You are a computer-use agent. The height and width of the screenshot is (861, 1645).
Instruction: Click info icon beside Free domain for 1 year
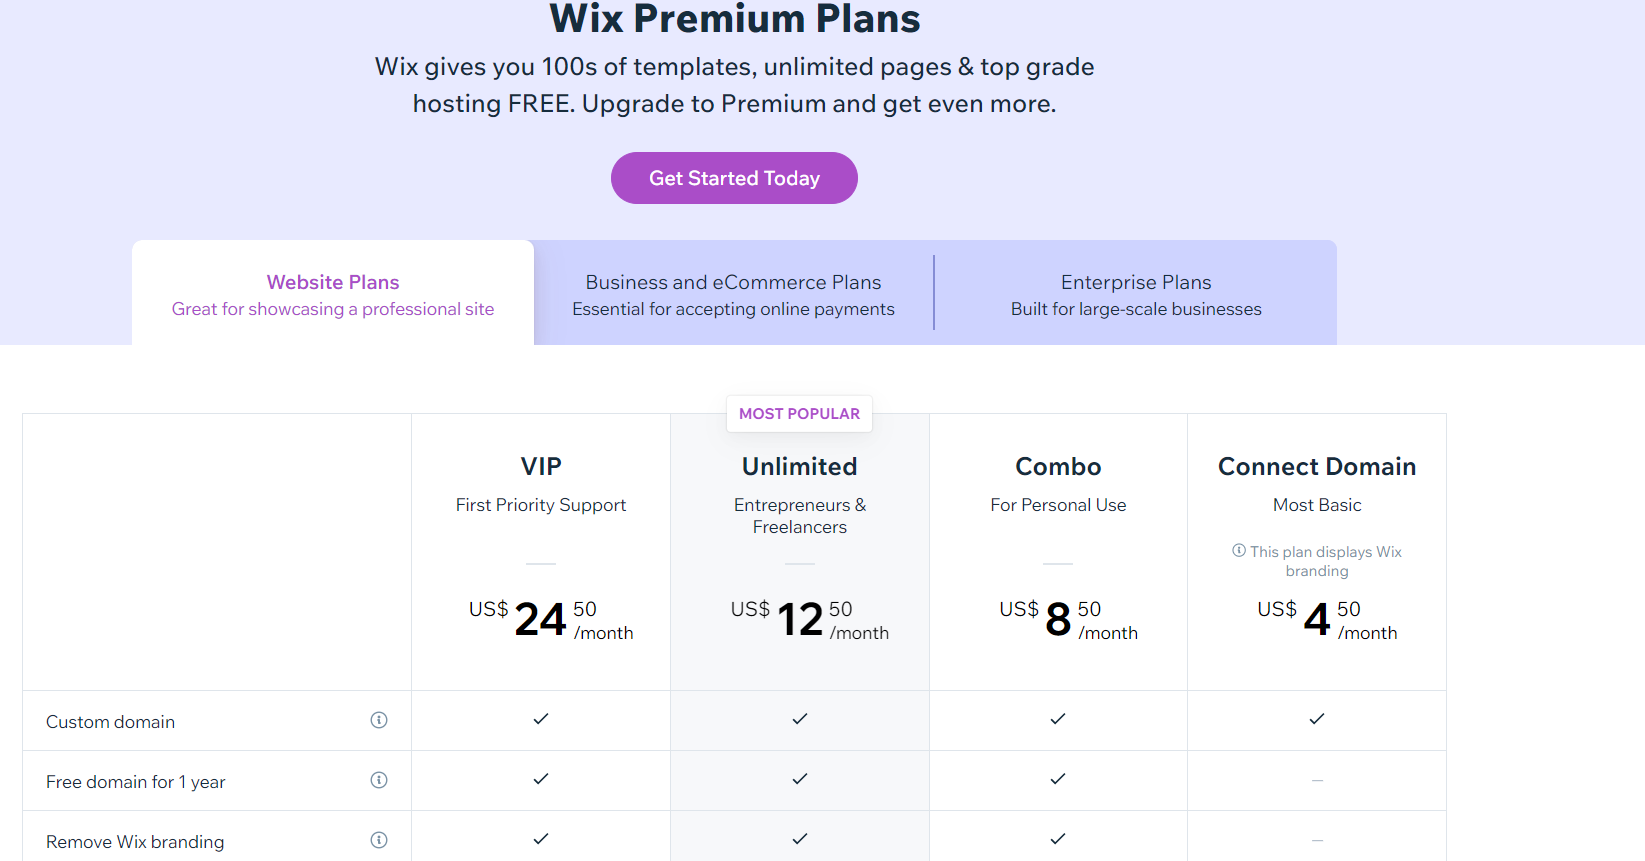pos(379,780)
